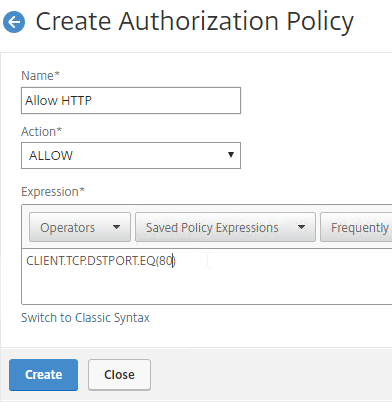Click the Name* field label
Screen dimensions: 392x402
point(40,76)
